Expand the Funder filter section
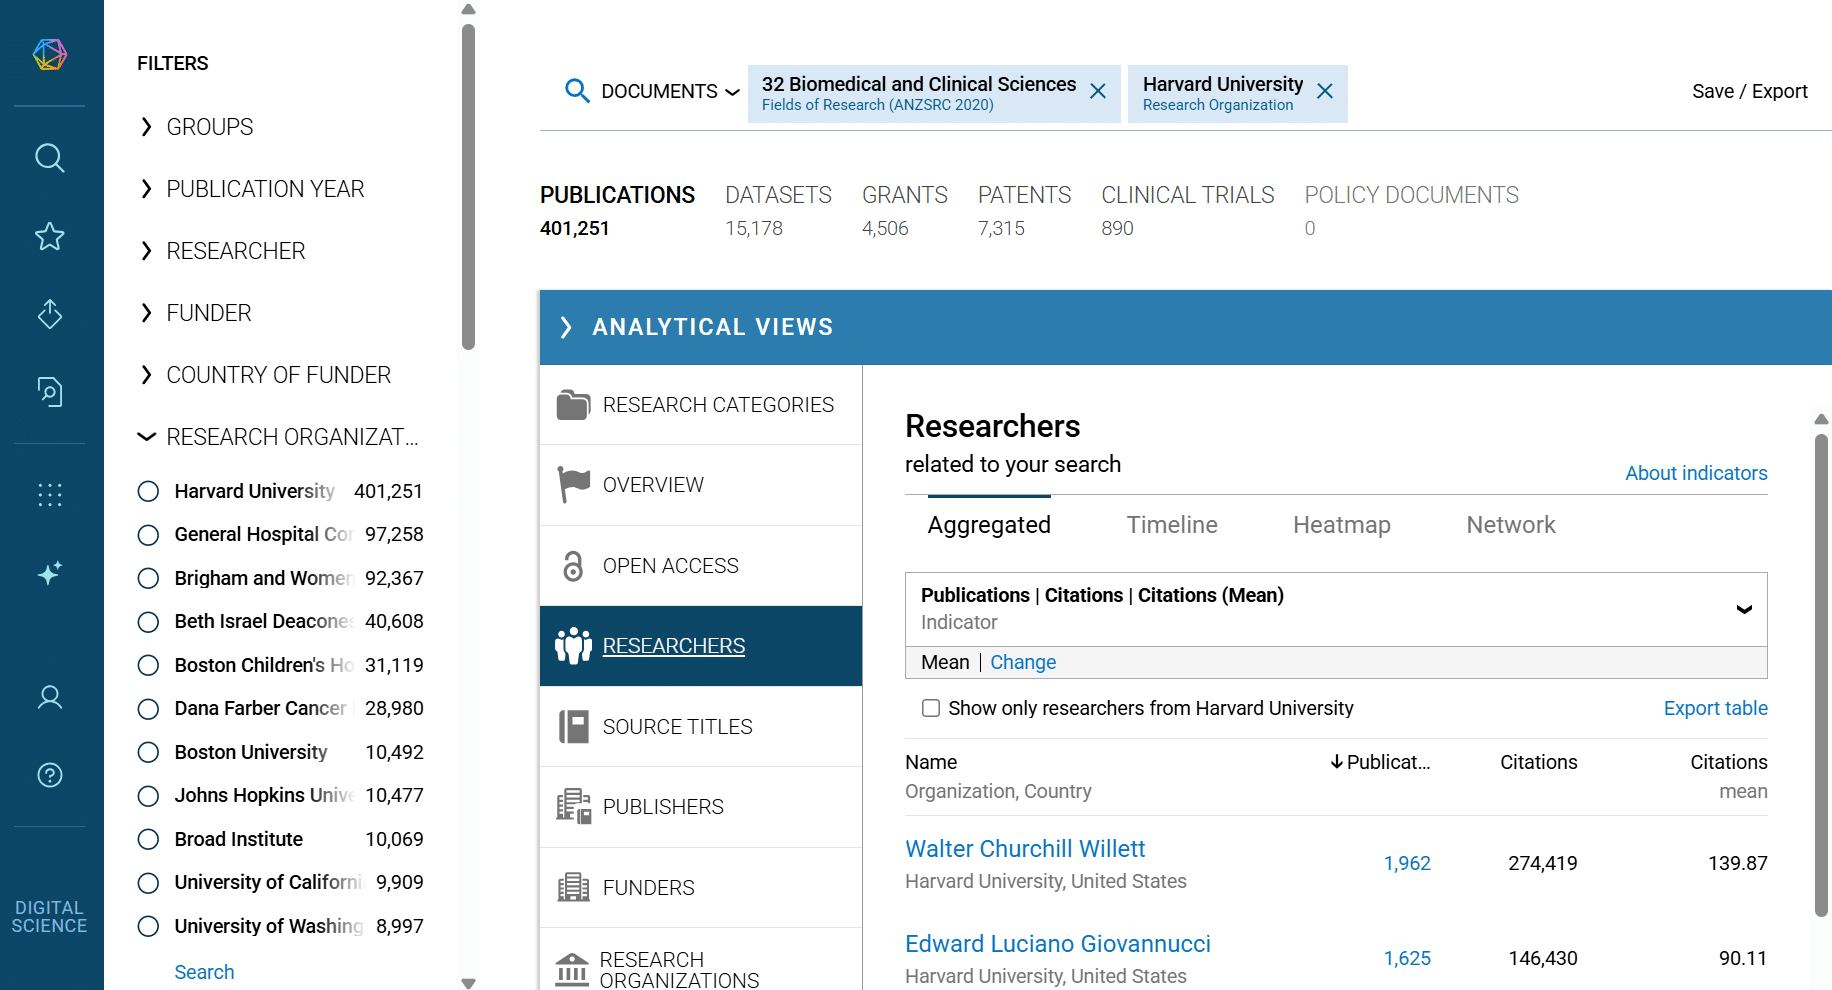The height and width of the screenshot is (990, 1832). tap(208, 313)
